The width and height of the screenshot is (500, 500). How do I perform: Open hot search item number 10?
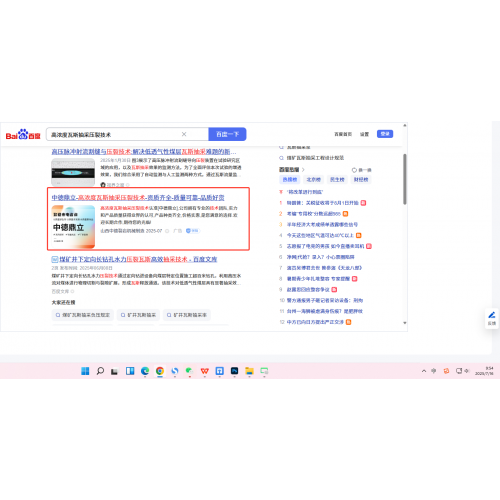click(x=325, y=300)
